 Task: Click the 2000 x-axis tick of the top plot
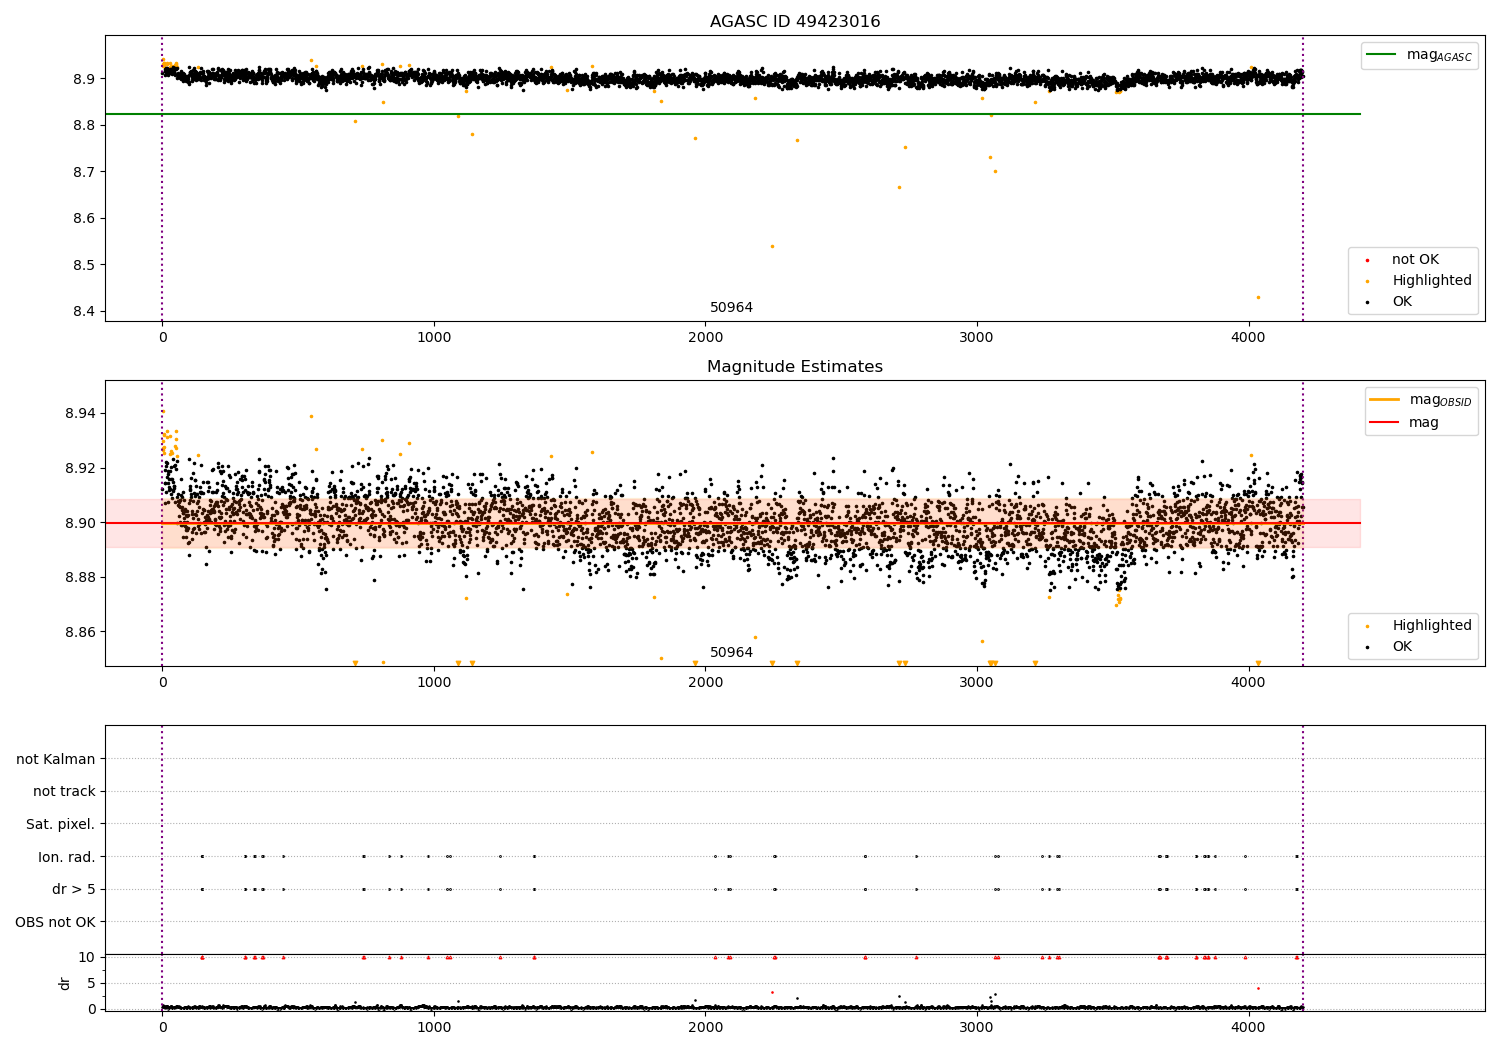[705, 338]
